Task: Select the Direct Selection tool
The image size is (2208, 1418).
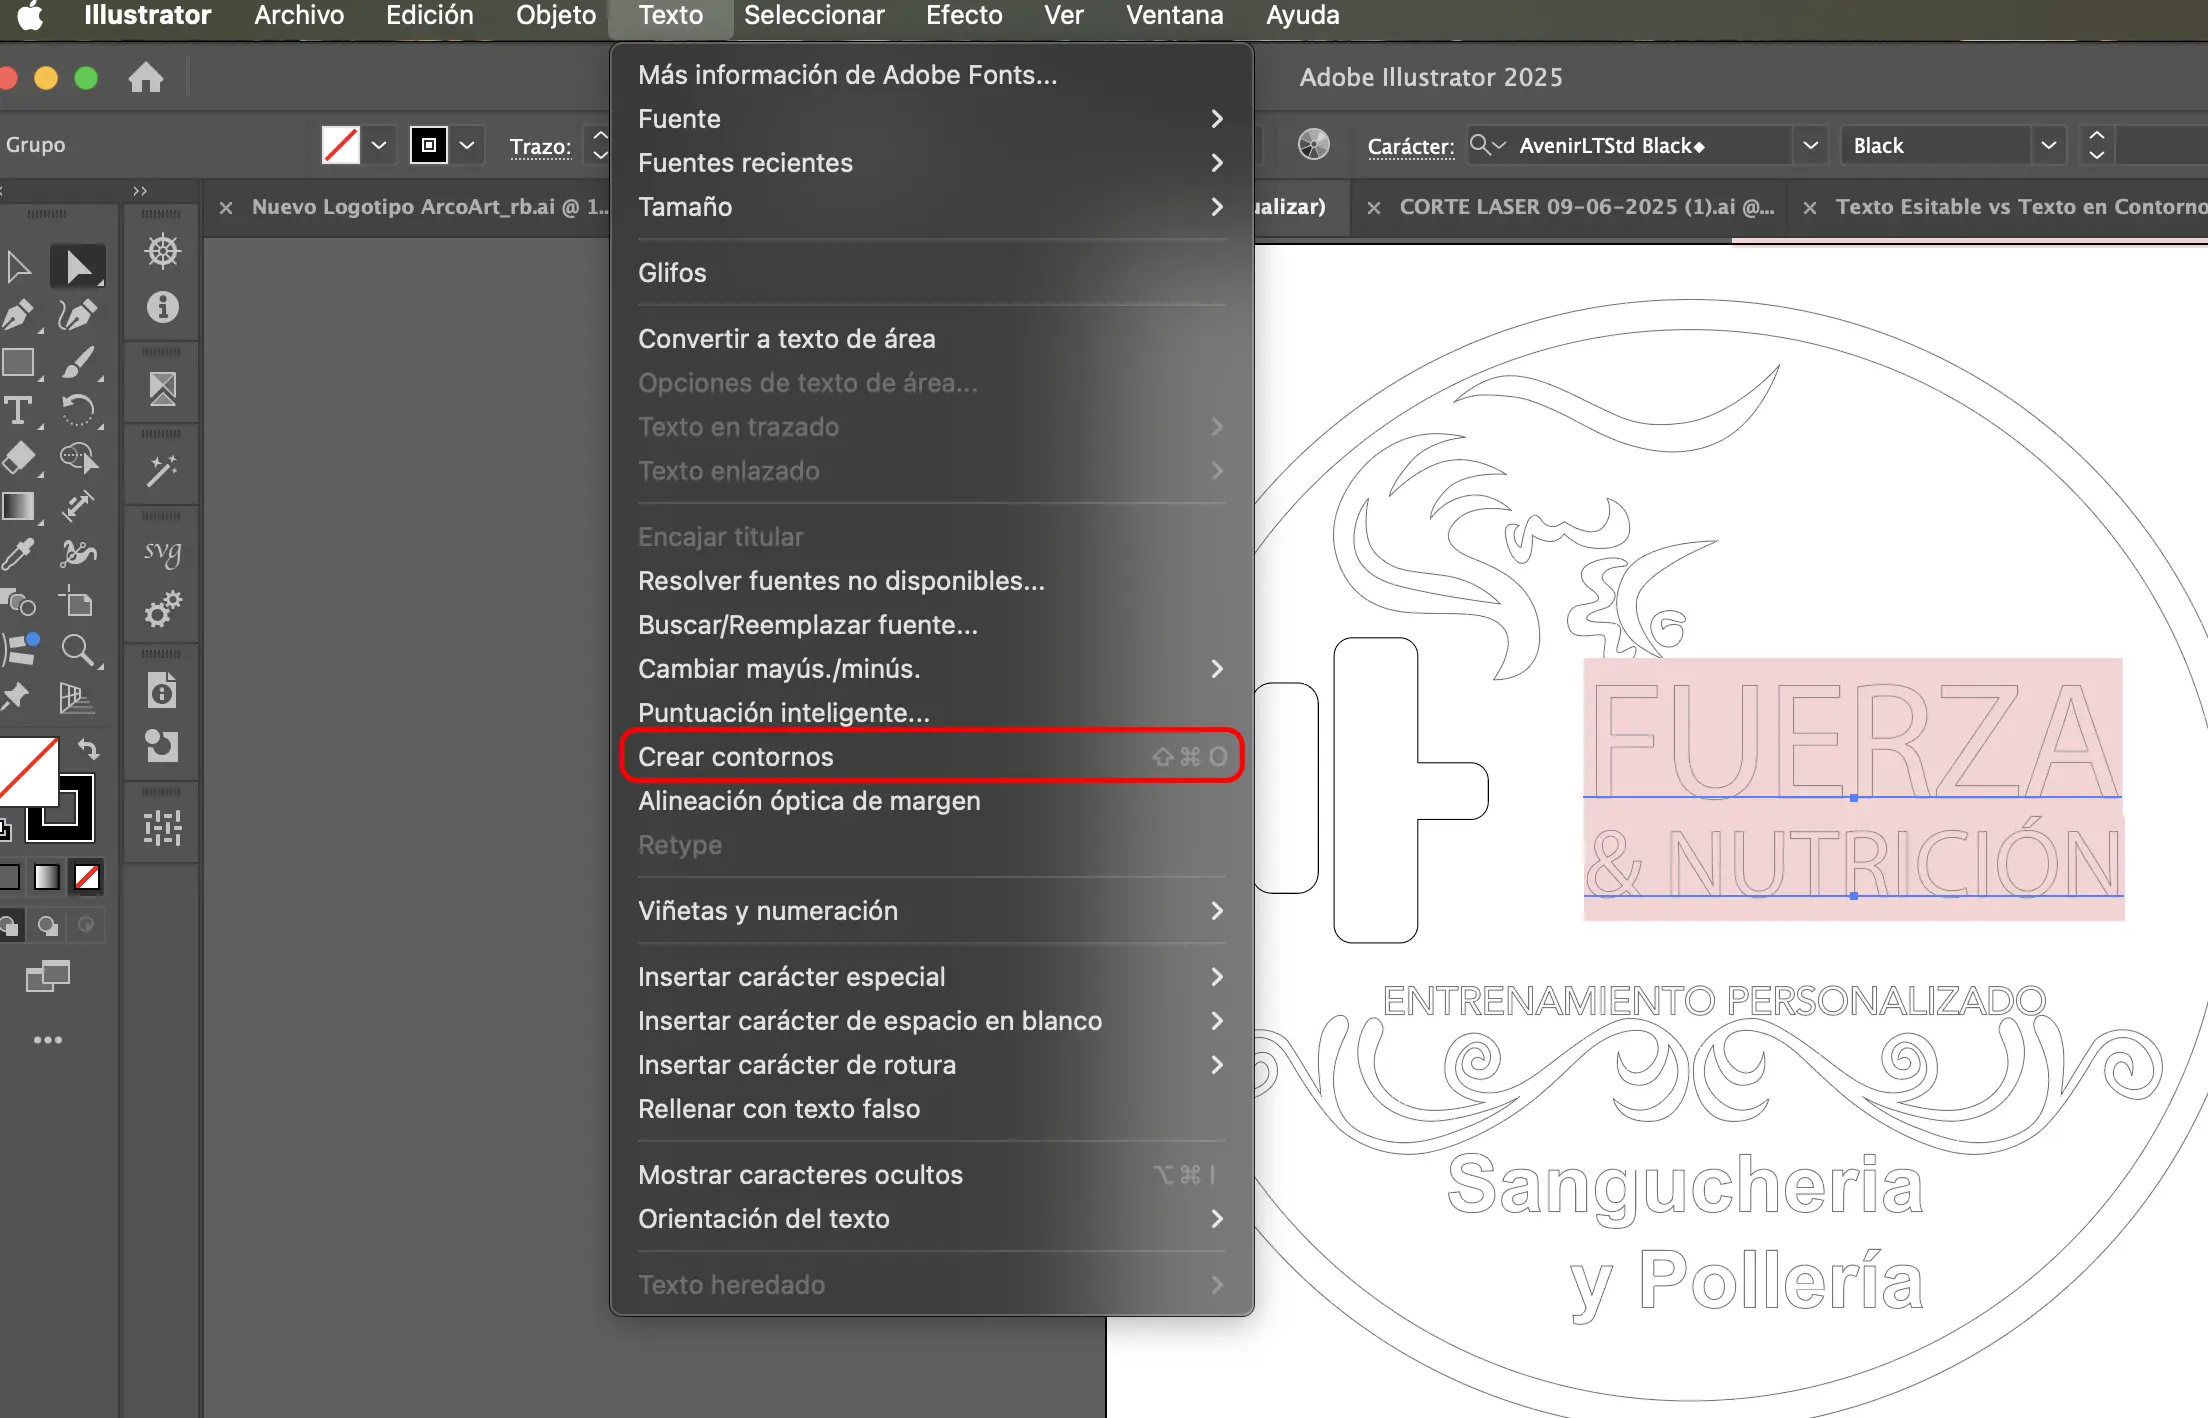Action: pyautogui.click(x=78, y=267)
